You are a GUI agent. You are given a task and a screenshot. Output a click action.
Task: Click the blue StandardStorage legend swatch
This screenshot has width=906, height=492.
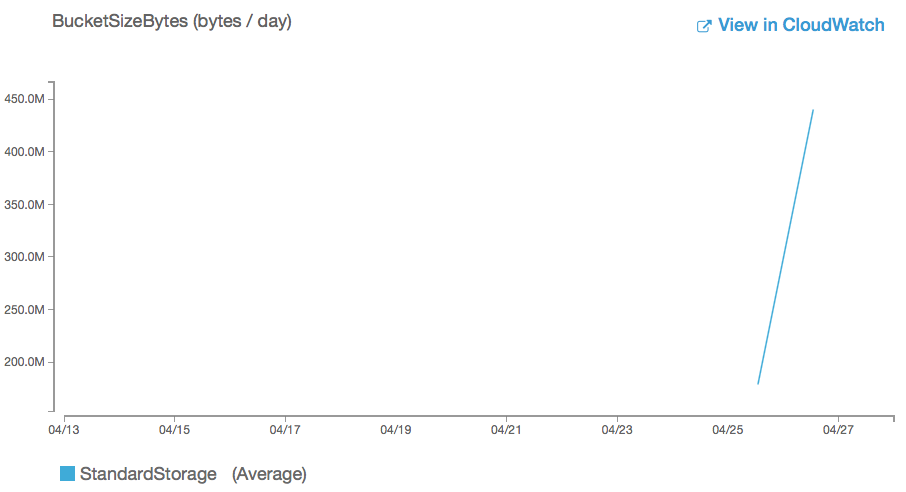(x=68, y=473)
